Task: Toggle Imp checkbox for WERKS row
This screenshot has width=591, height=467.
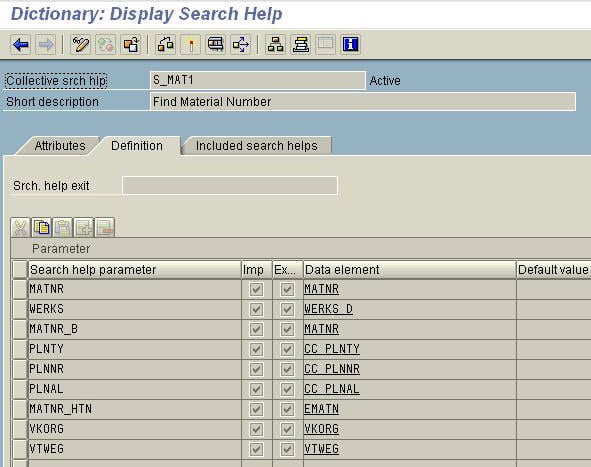Action: click(x=256, y=309)
